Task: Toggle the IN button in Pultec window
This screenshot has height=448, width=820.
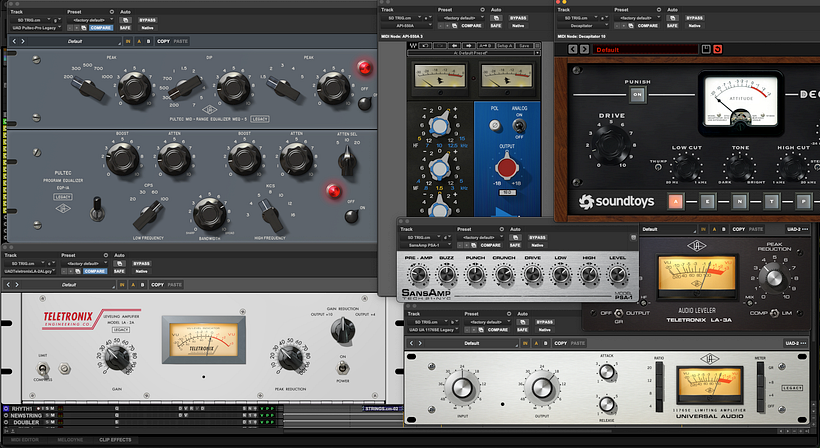Action: pos(128,41)
